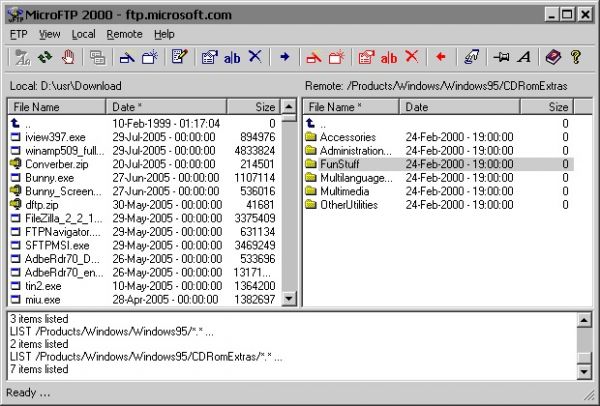Click the remote parent directory up icon
The width and height of the screenshot is (600, 406).
point(311,123)
